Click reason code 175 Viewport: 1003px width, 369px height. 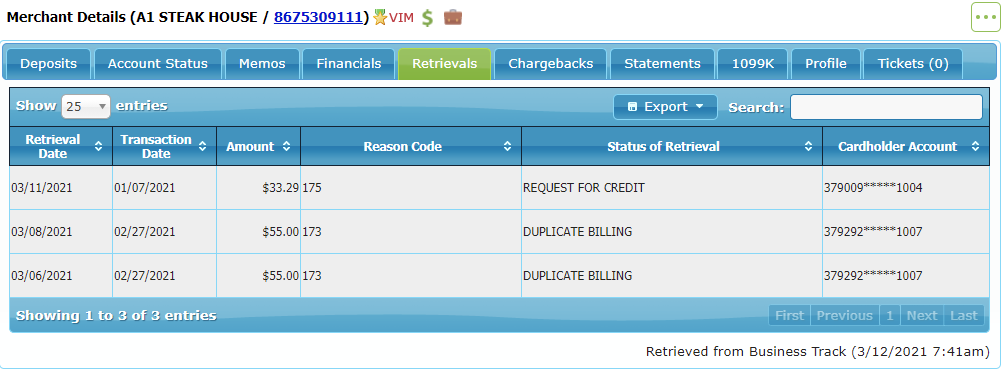pos(312,188)
